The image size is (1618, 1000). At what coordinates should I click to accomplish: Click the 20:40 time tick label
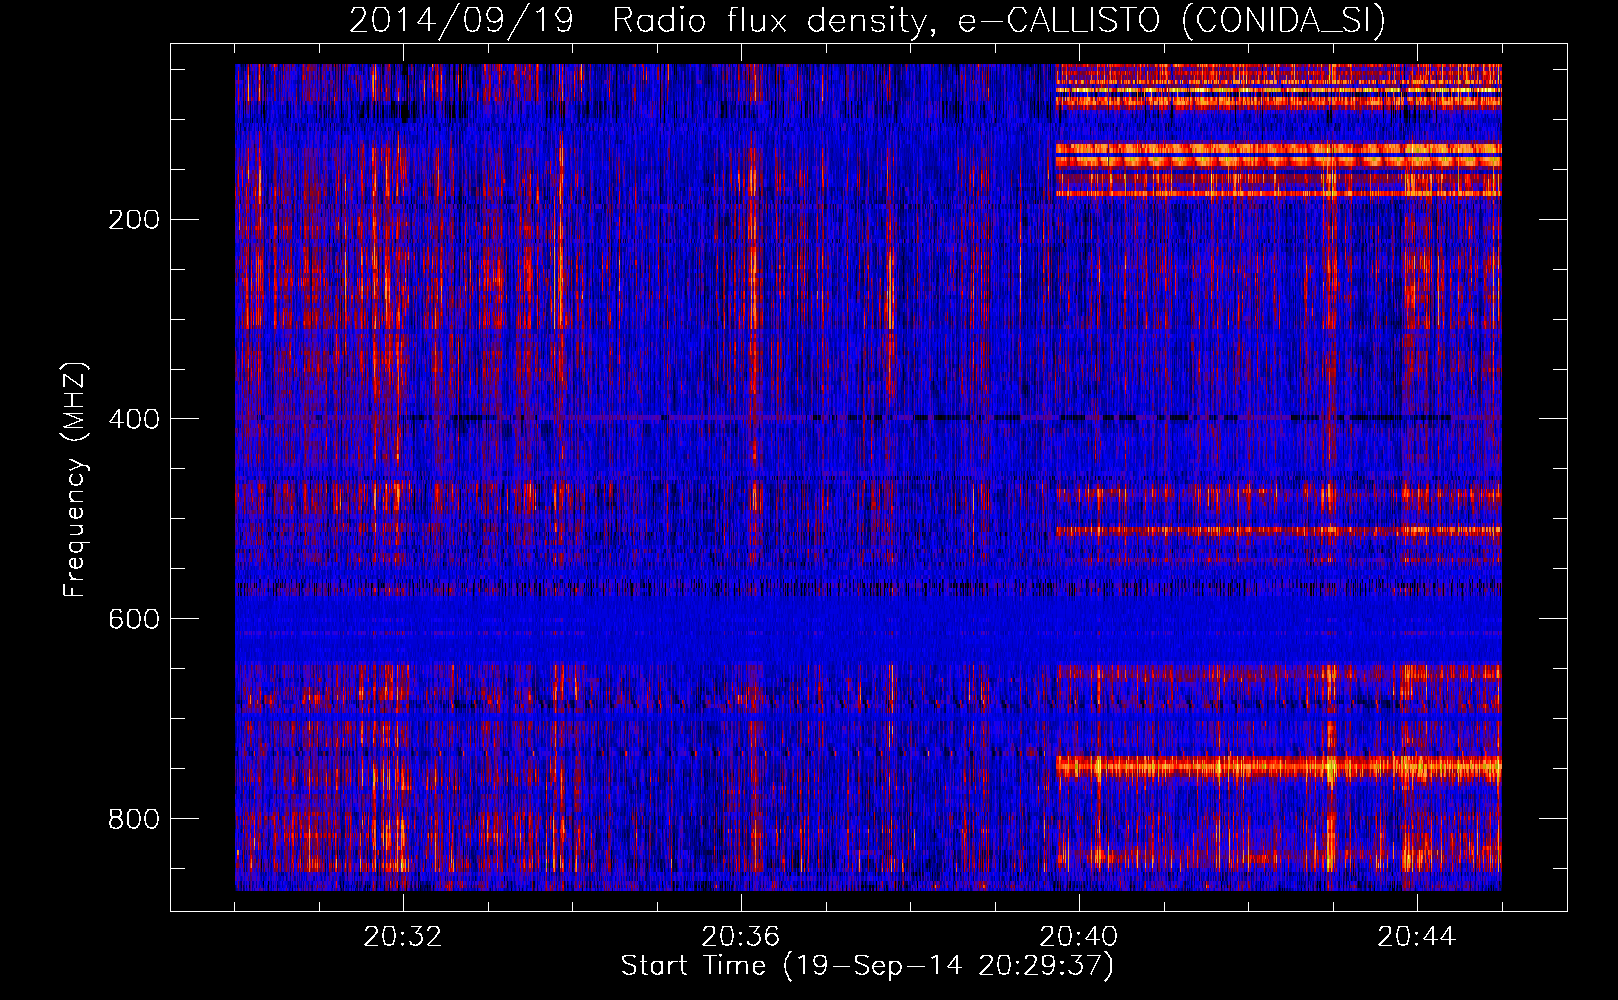point(1079,937)
